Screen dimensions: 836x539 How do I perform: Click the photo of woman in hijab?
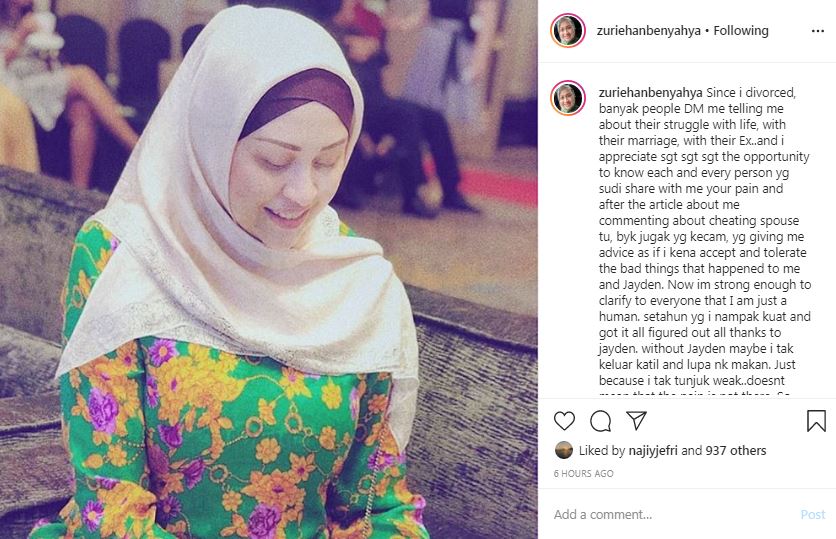click(x=269, y=269)
